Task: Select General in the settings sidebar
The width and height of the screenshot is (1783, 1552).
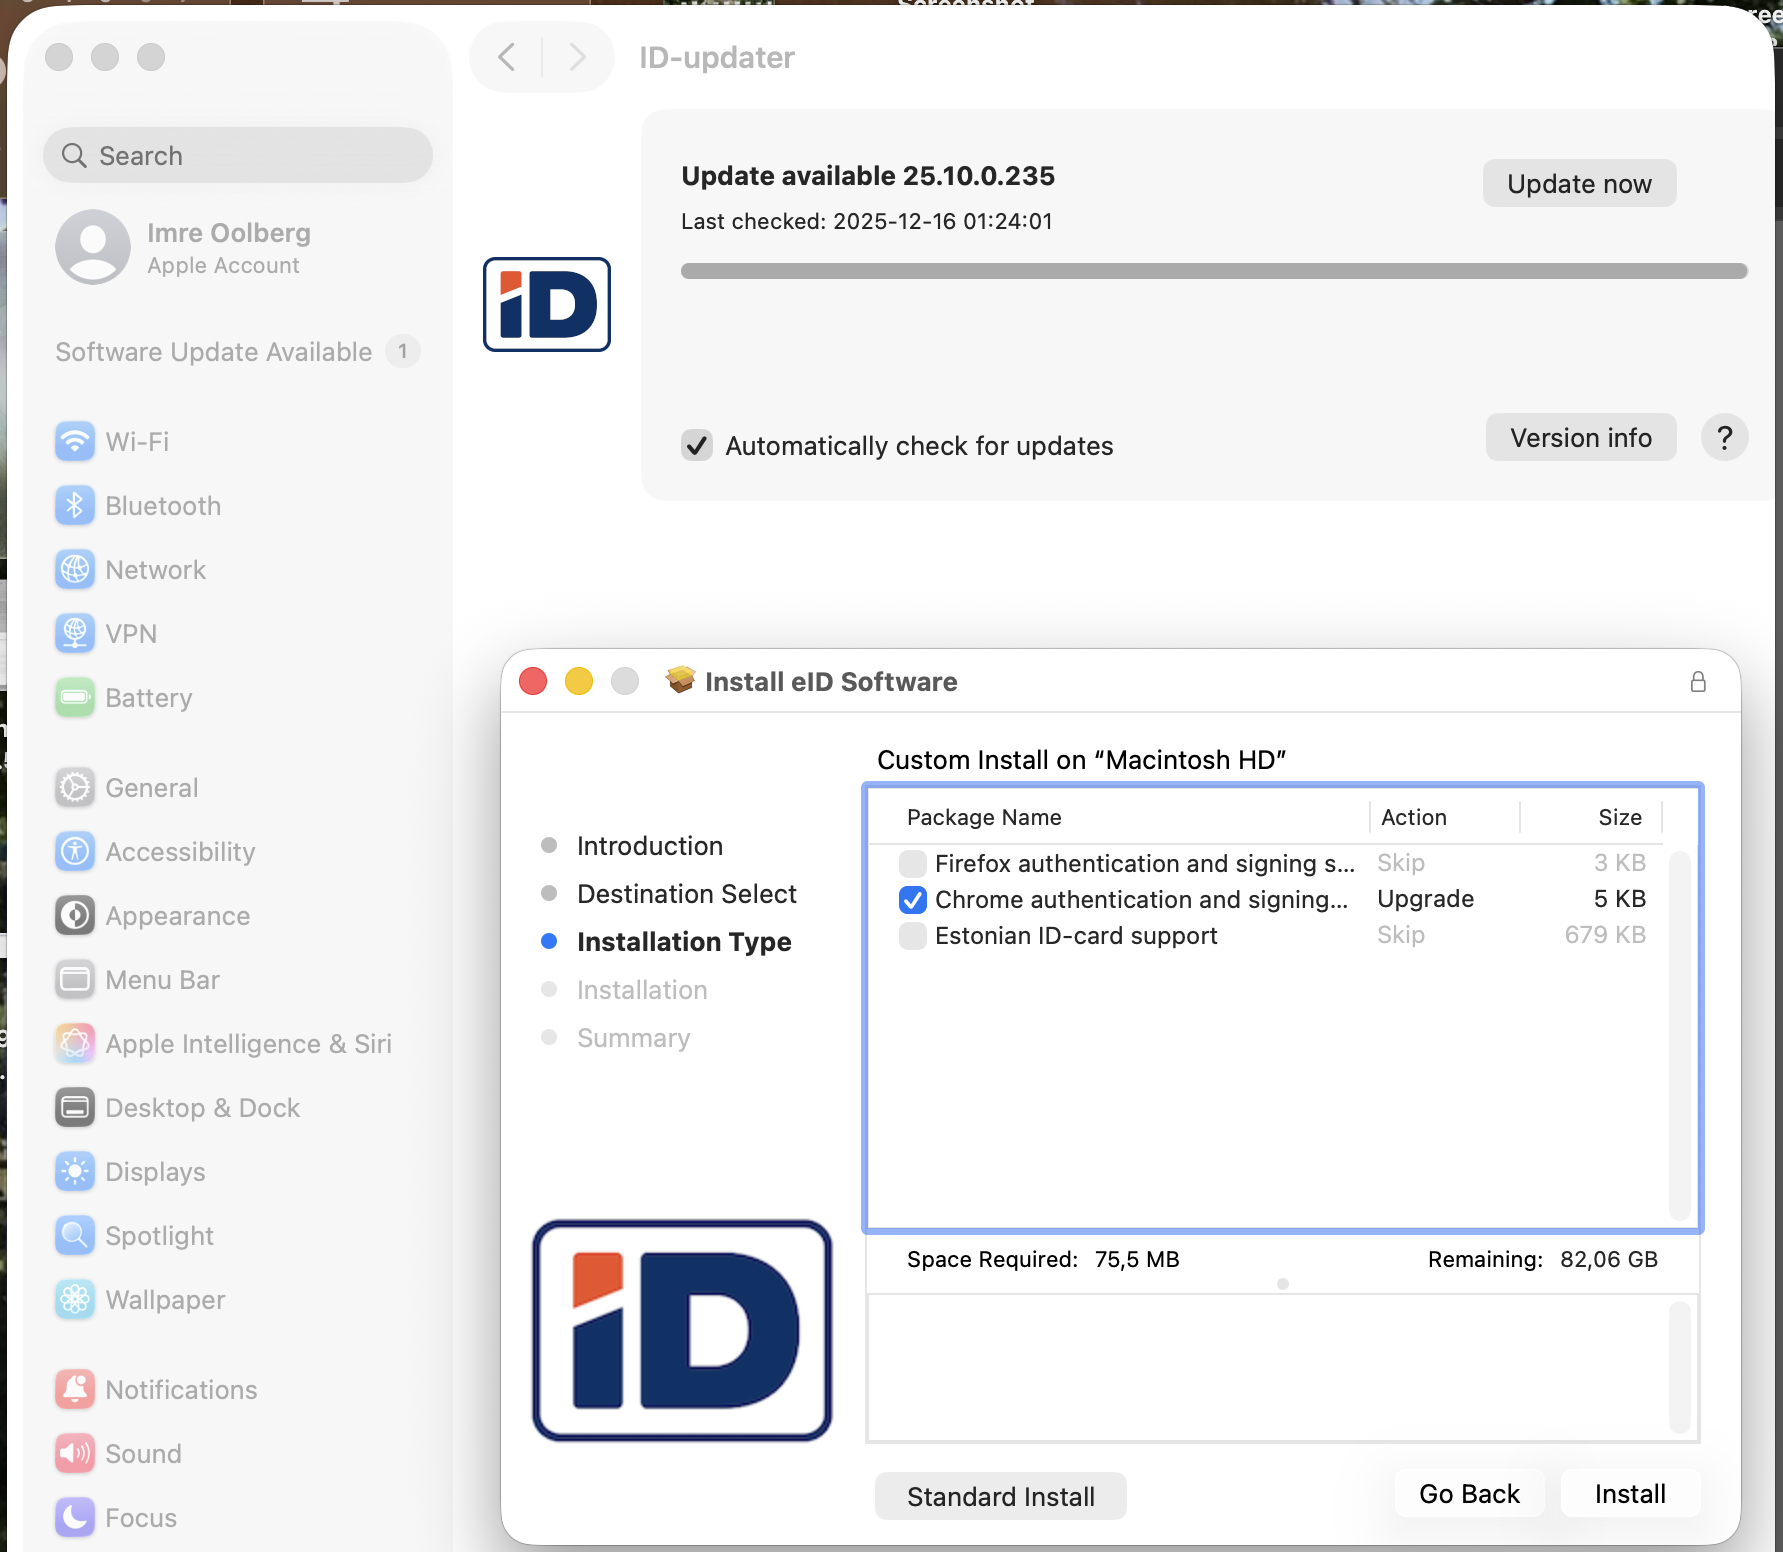Action: [x=151, y=788]
